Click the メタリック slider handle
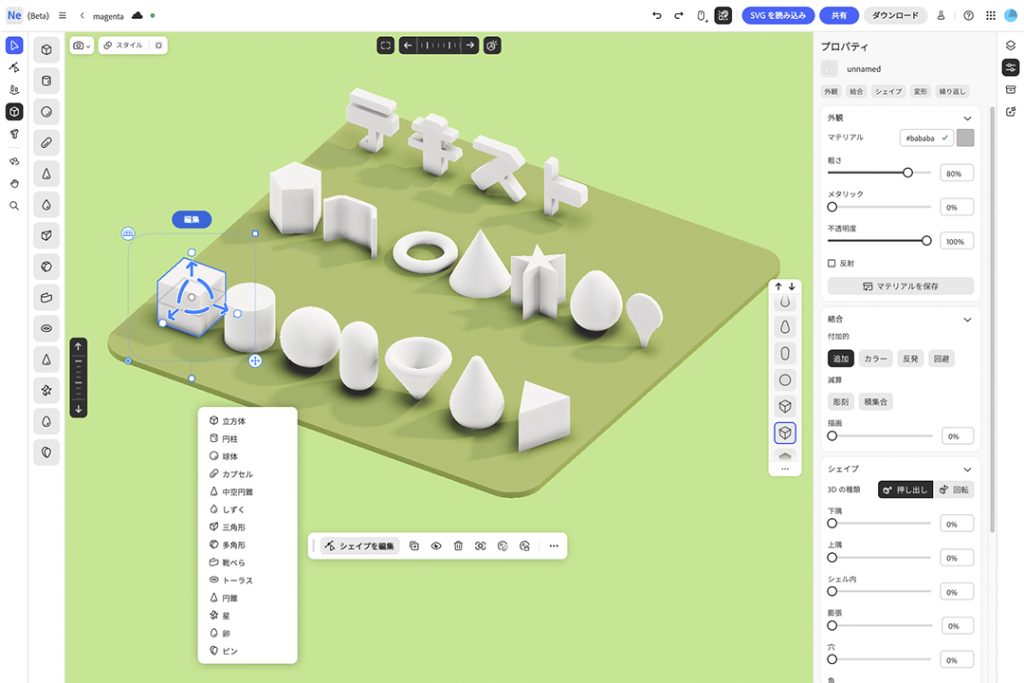 832,207
